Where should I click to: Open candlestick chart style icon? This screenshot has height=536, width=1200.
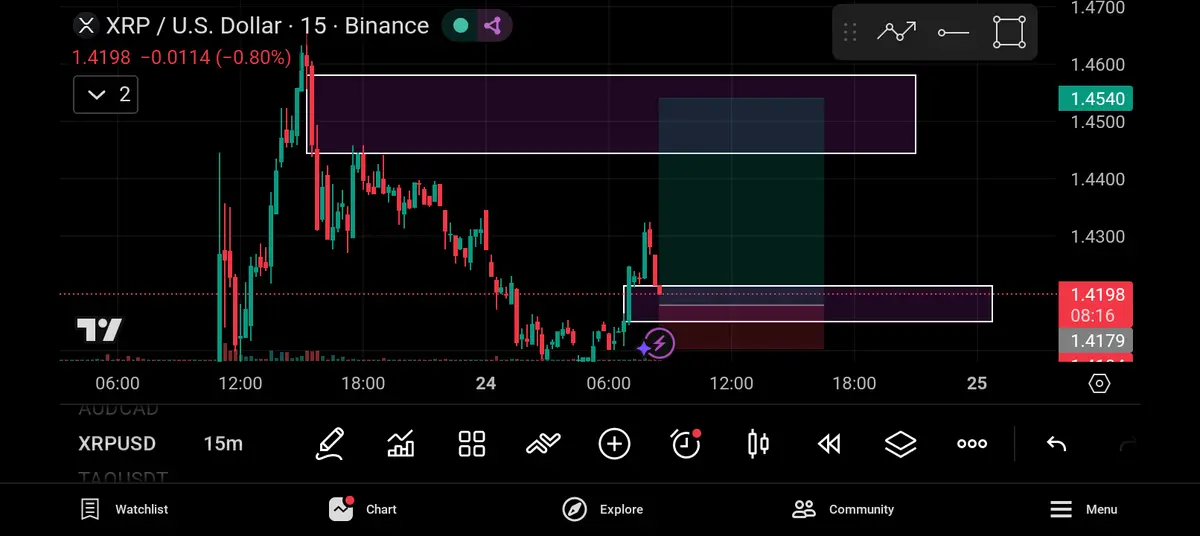(x=758, y=444)
